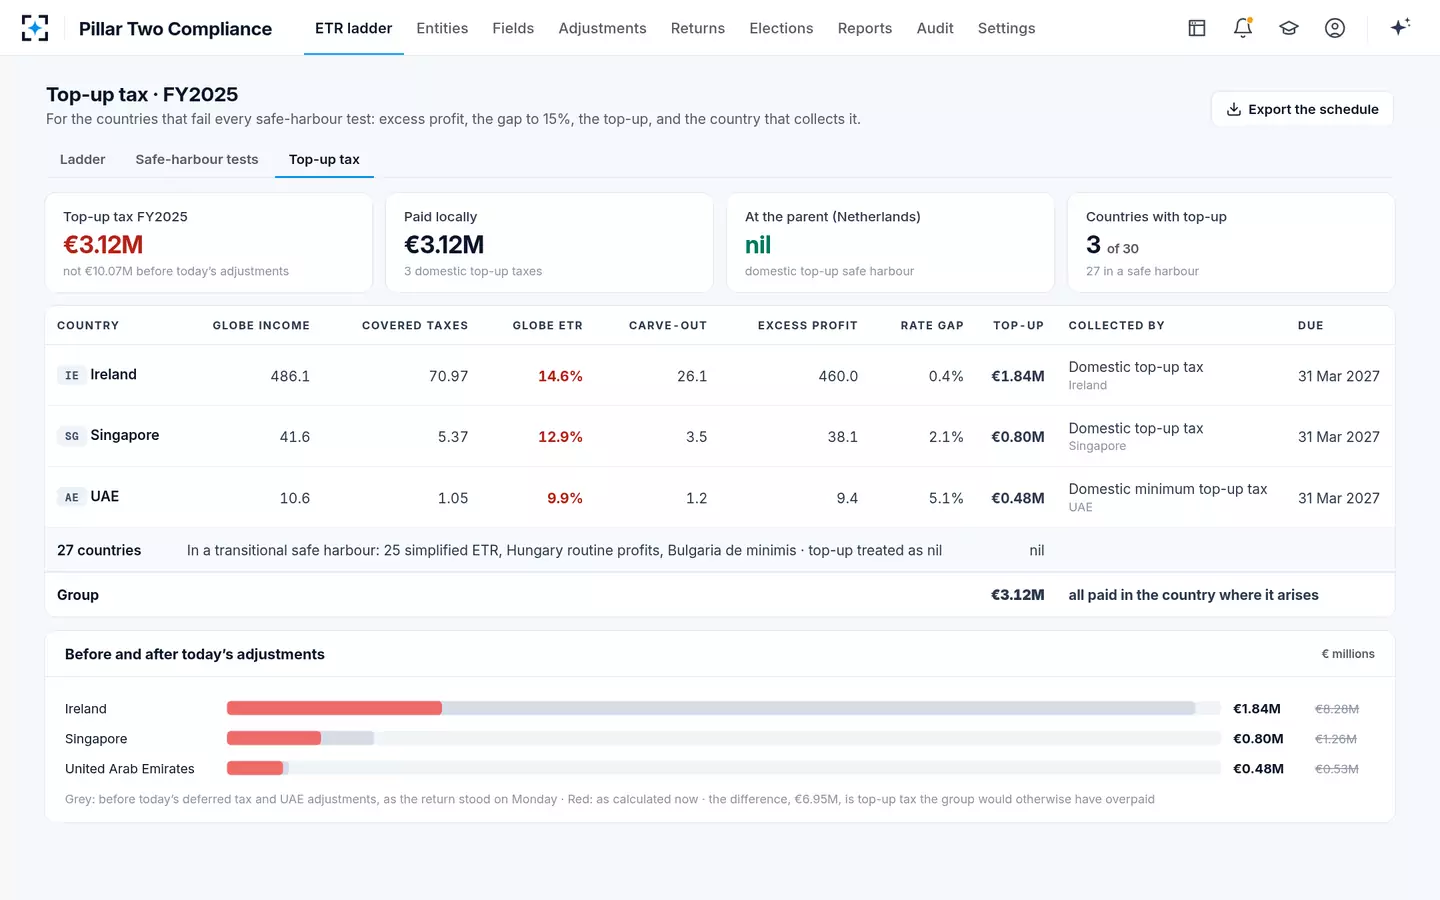Screen dimensions: 1440x900
Task: Select the Ireland country name
Action: coord(113,374)
